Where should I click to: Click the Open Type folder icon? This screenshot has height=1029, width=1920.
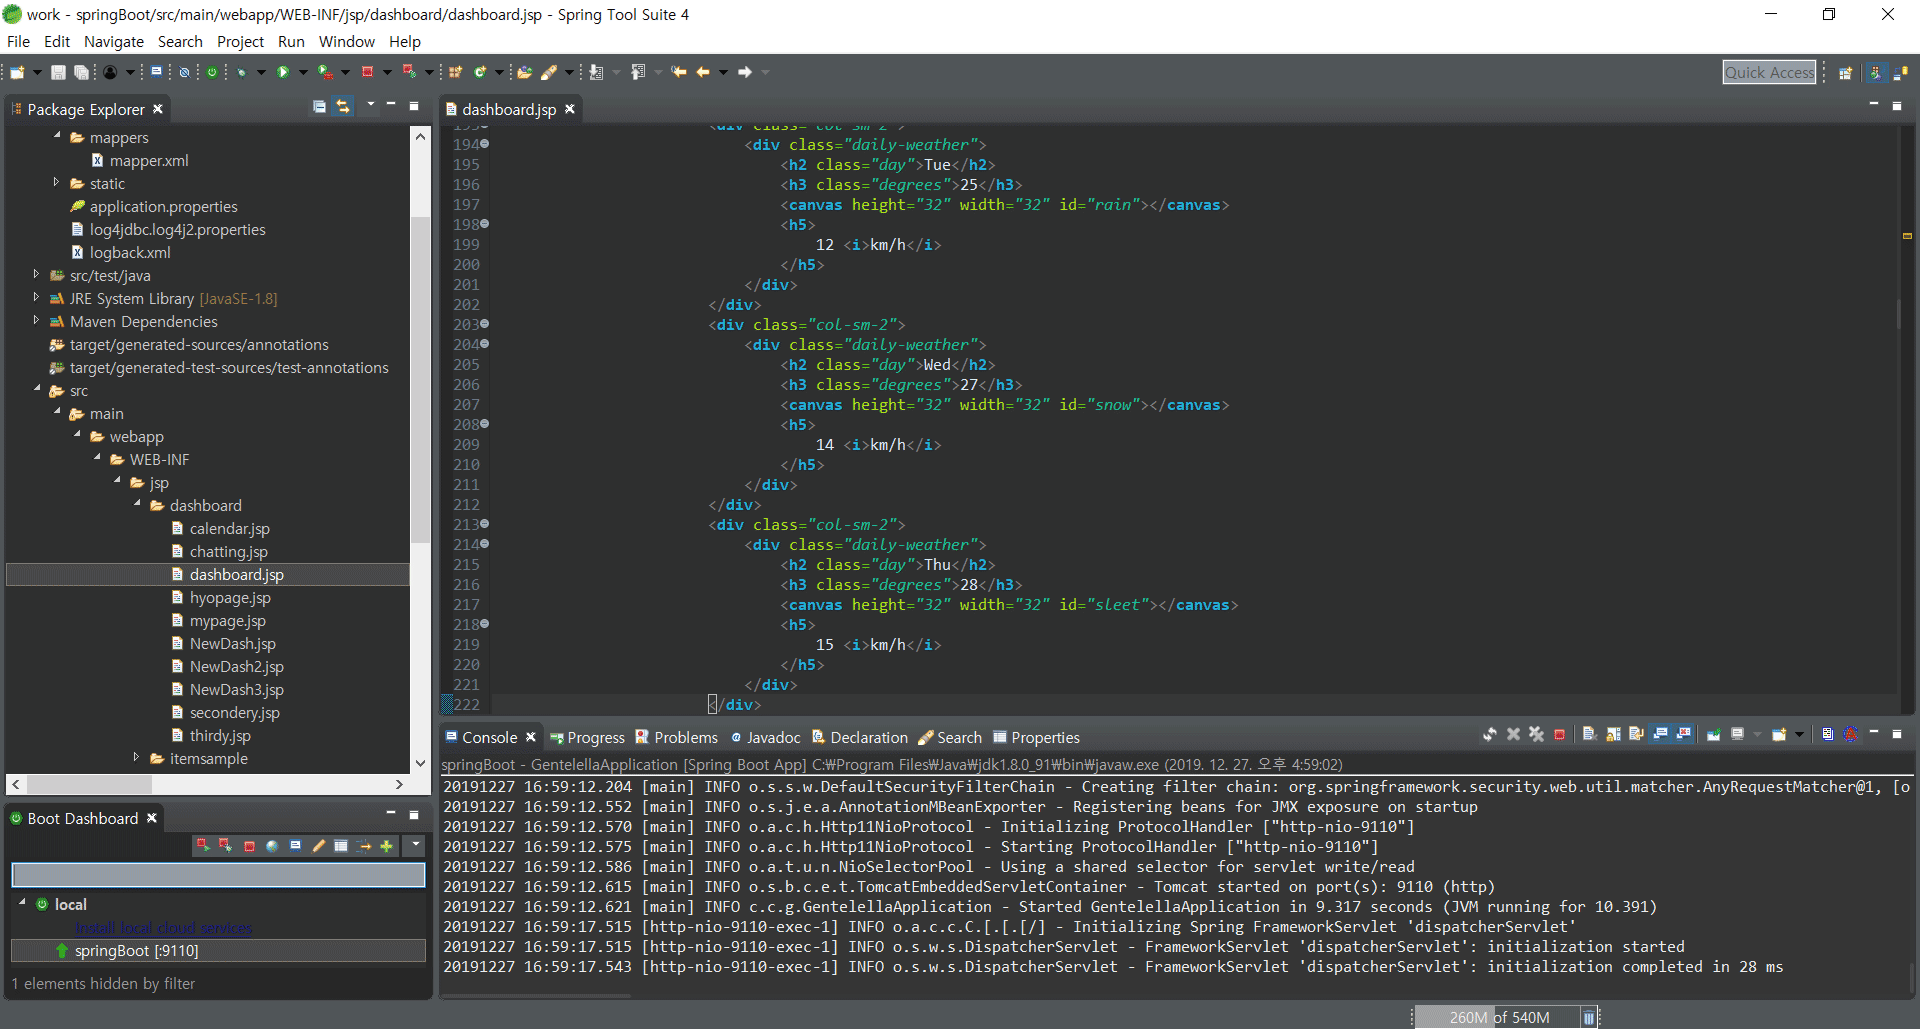524,72
